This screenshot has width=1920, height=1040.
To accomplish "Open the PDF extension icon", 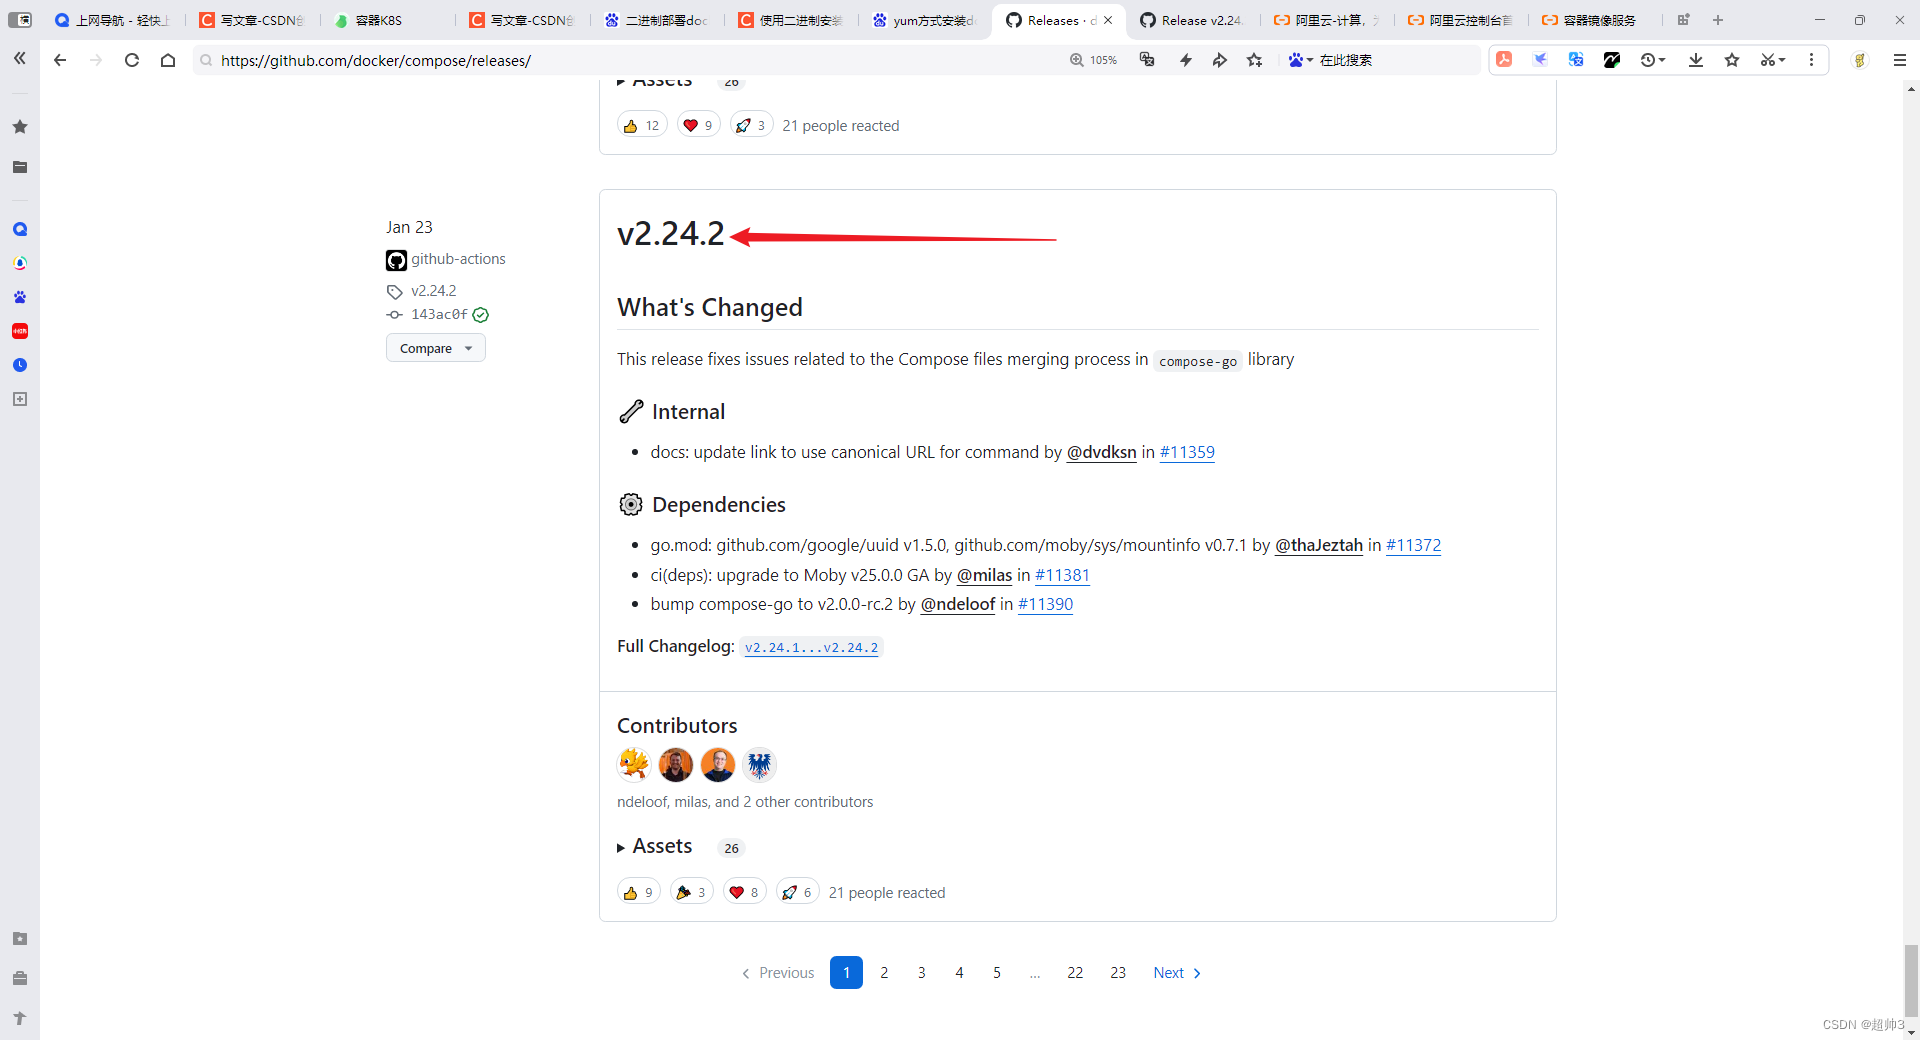I will tap(1504, 60).
